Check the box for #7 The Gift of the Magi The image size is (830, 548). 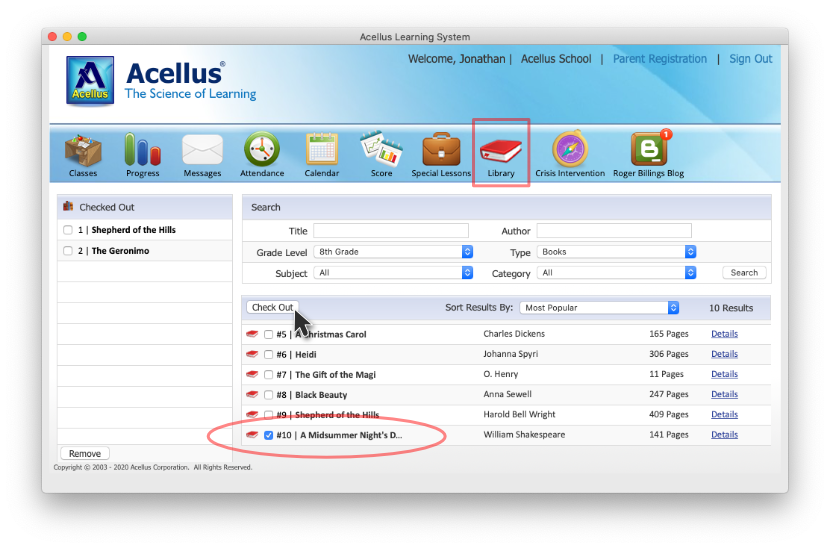point(268,375)
